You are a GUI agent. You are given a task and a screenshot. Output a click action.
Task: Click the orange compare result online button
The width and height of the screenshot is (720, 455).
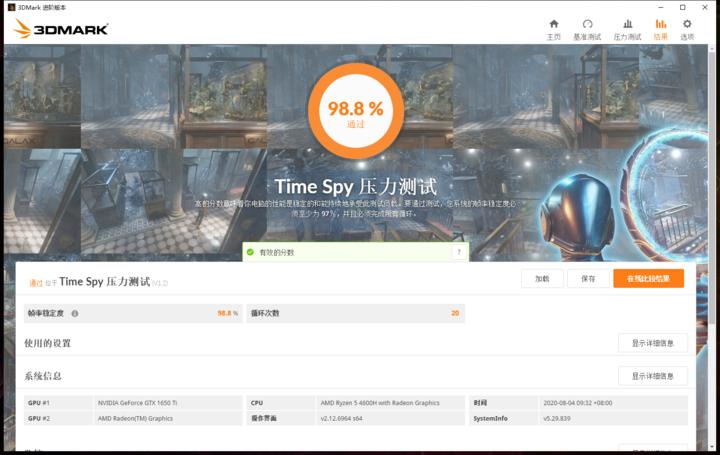click(x=648, y=279)
